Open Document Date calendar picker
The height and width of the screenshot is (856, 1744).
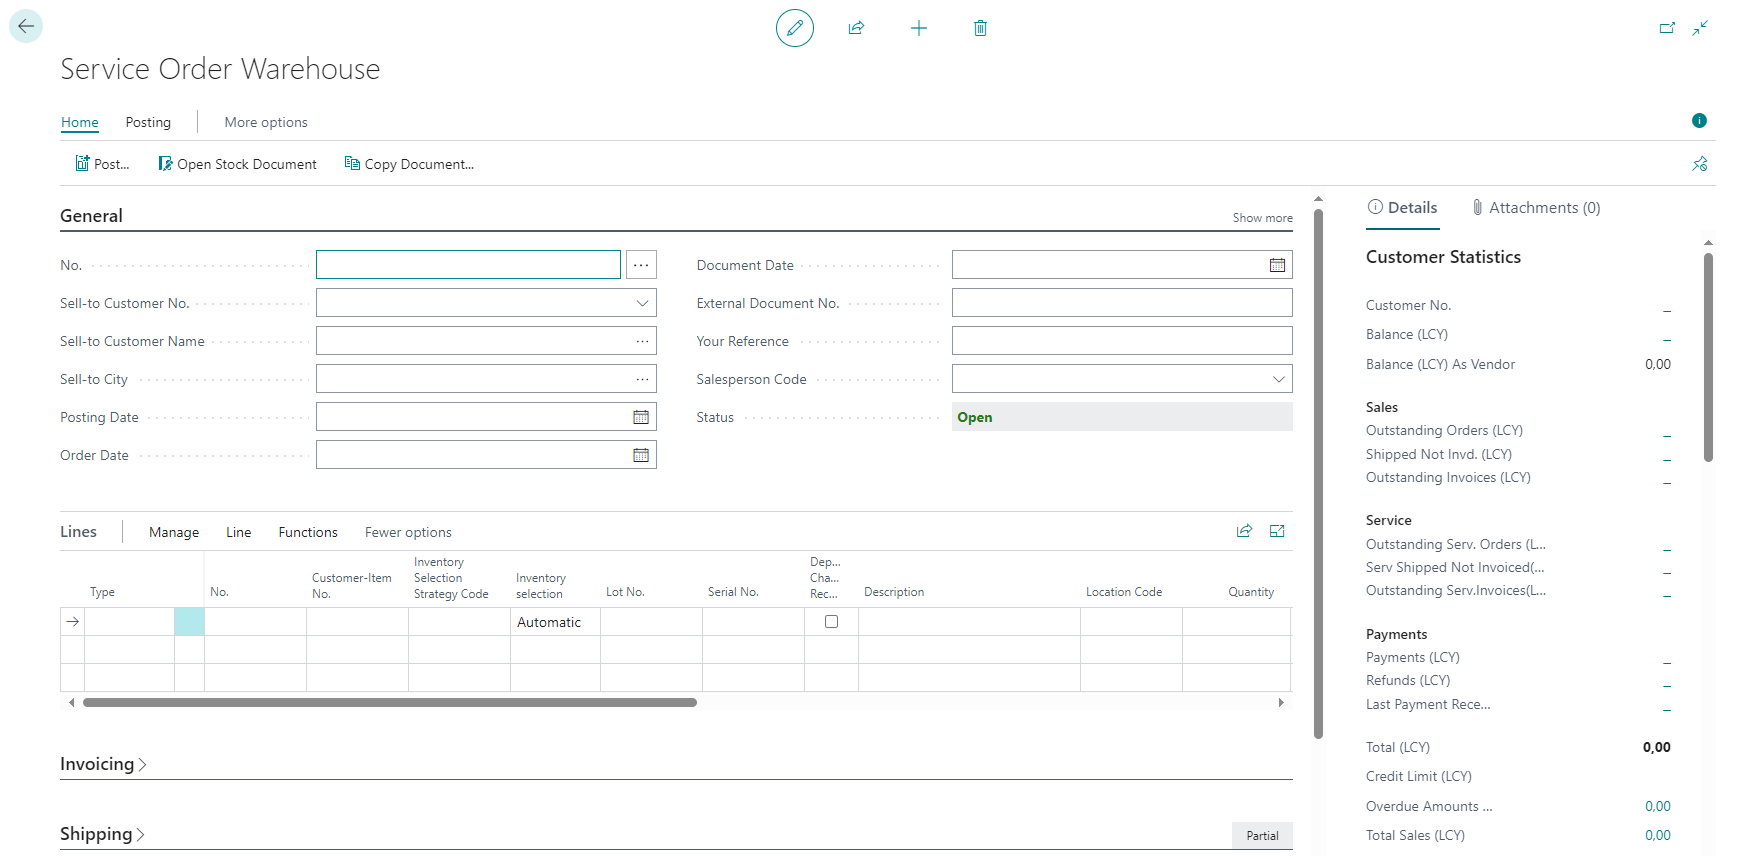pos(1277,265)
